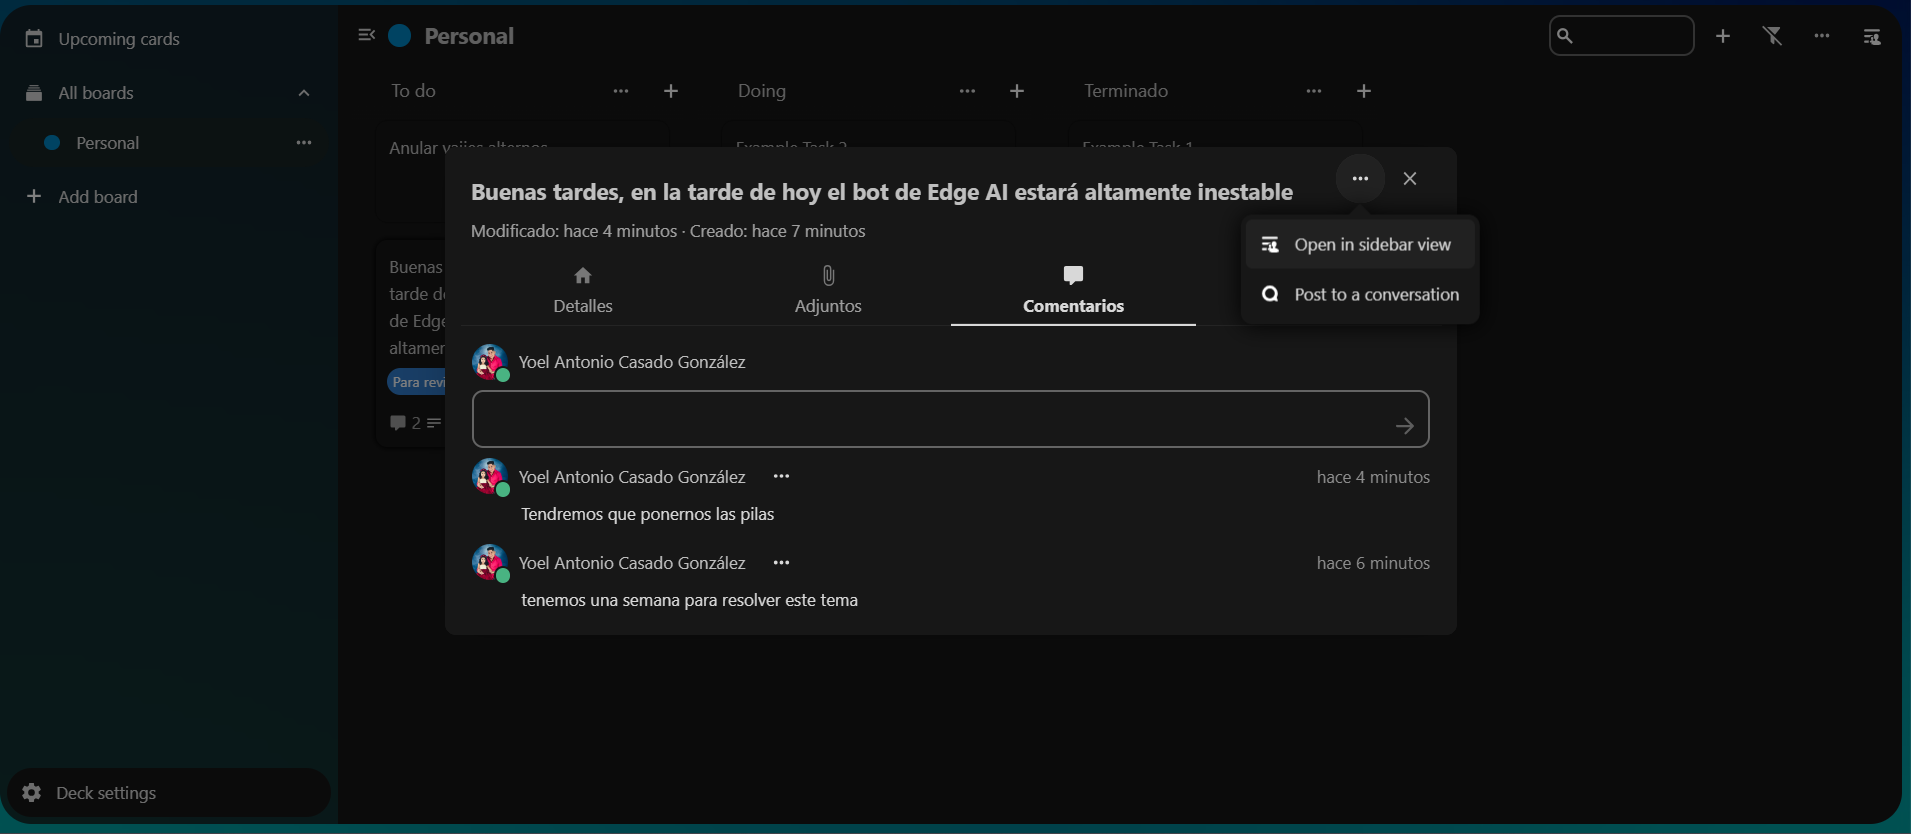Open options for 'Tendremos que ponernos las pilas' comment

click(x=782, y=477)
